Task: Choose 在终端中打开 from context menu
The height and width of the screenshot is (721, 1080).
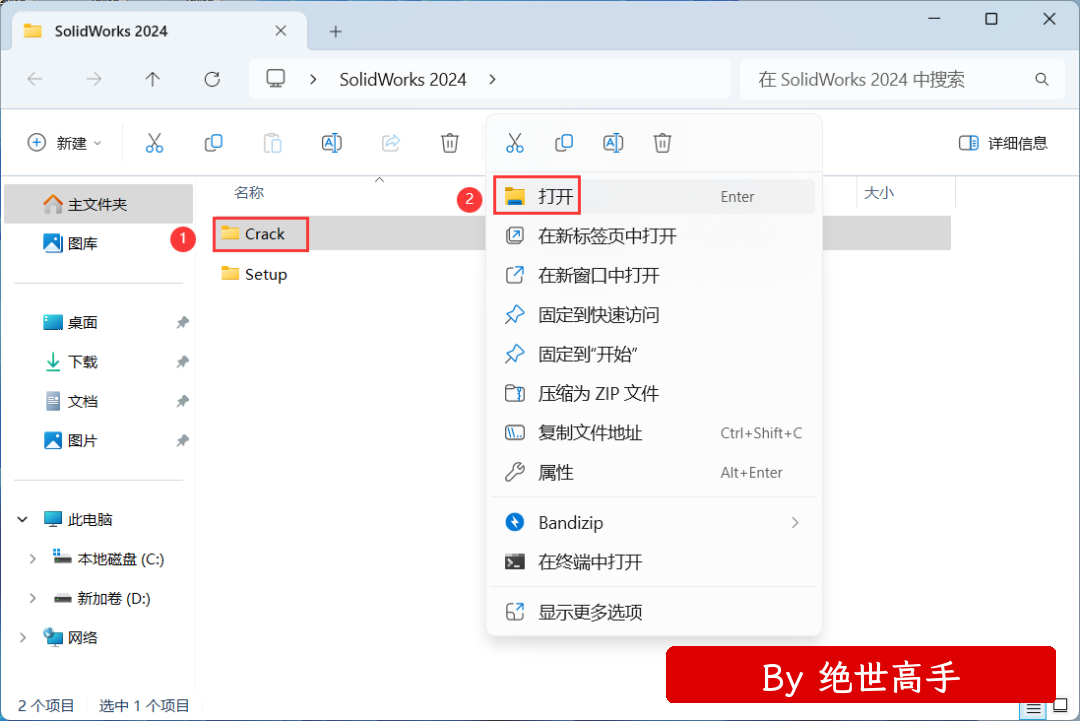Action: pos(590,562)
